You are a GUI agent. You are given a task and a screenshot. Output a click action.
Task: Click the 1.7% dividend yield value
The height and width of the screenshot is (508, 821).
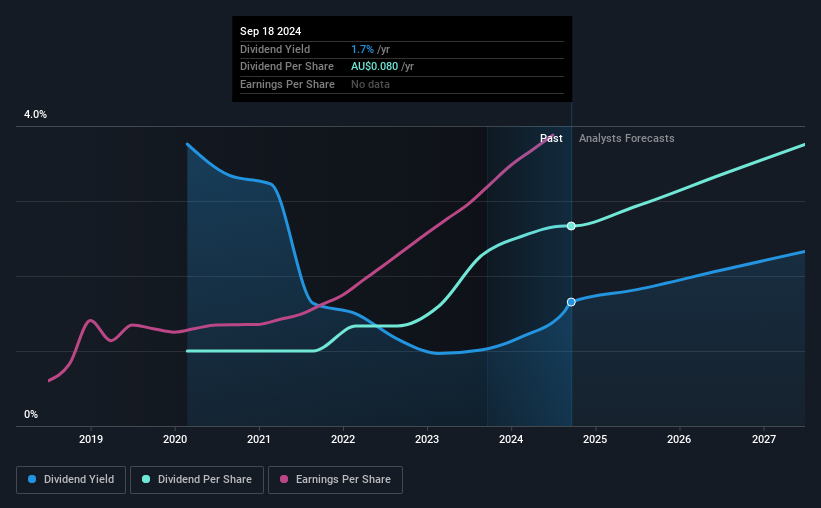(362, 49)
